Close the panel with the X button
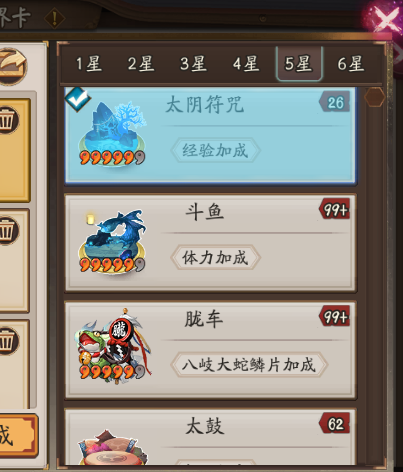403x472 pixels. tap(385, 18)
